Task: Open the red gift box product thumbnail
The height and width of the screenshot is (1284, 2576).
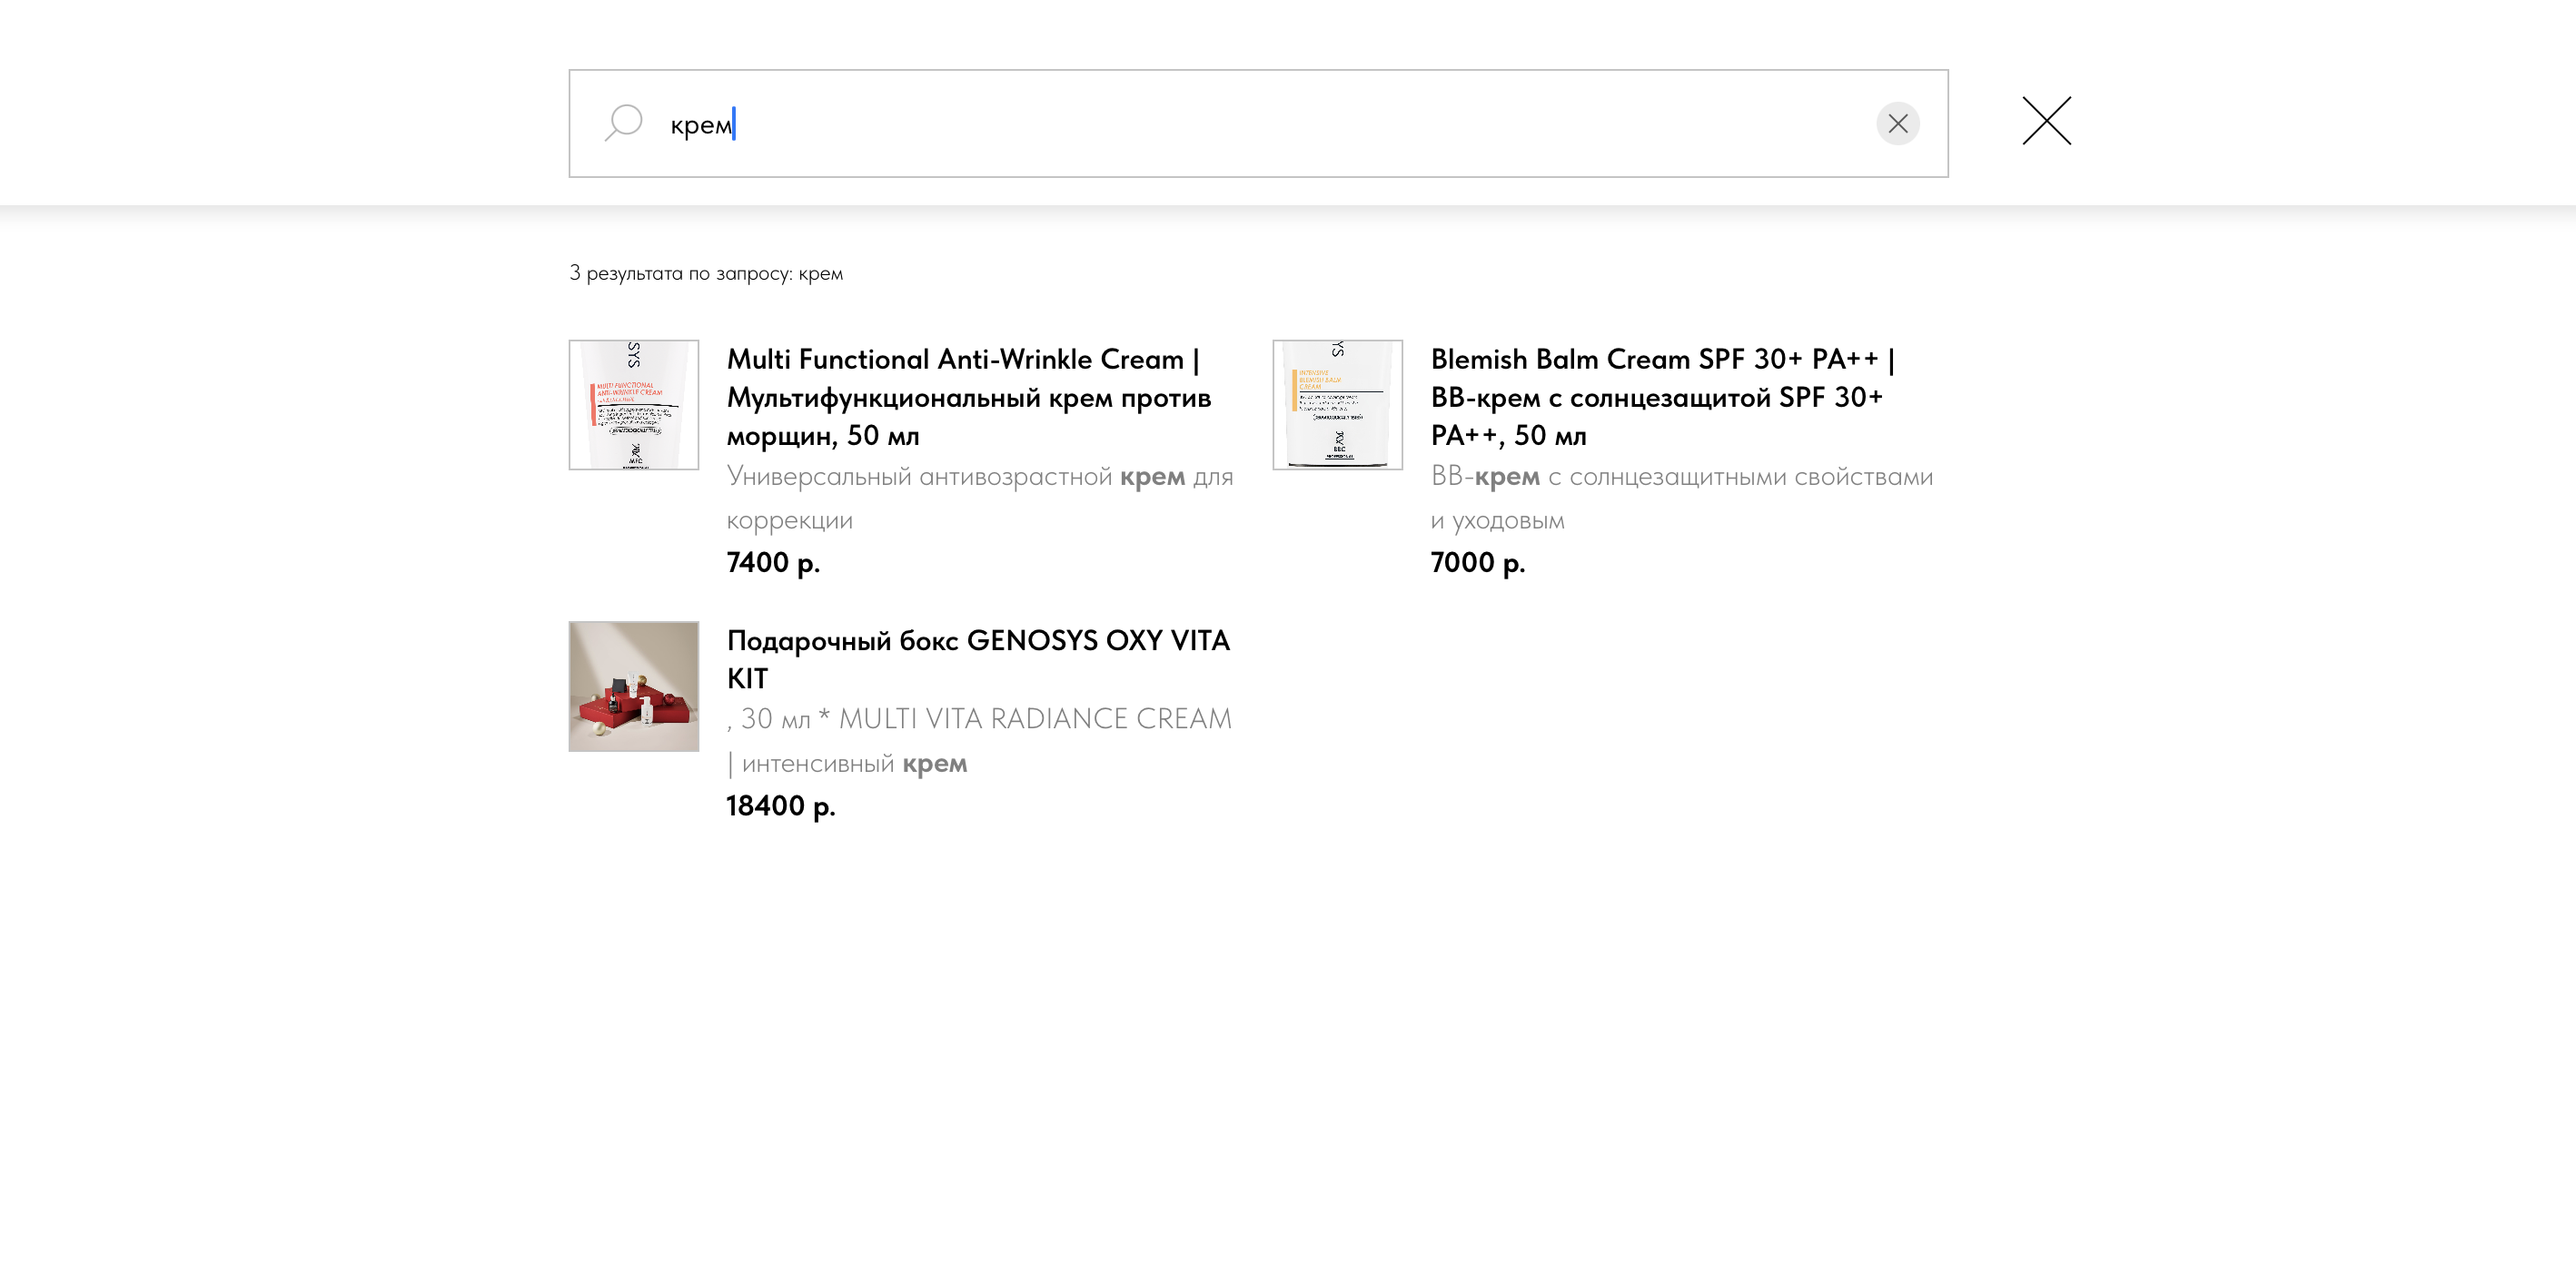Action: 633,686
